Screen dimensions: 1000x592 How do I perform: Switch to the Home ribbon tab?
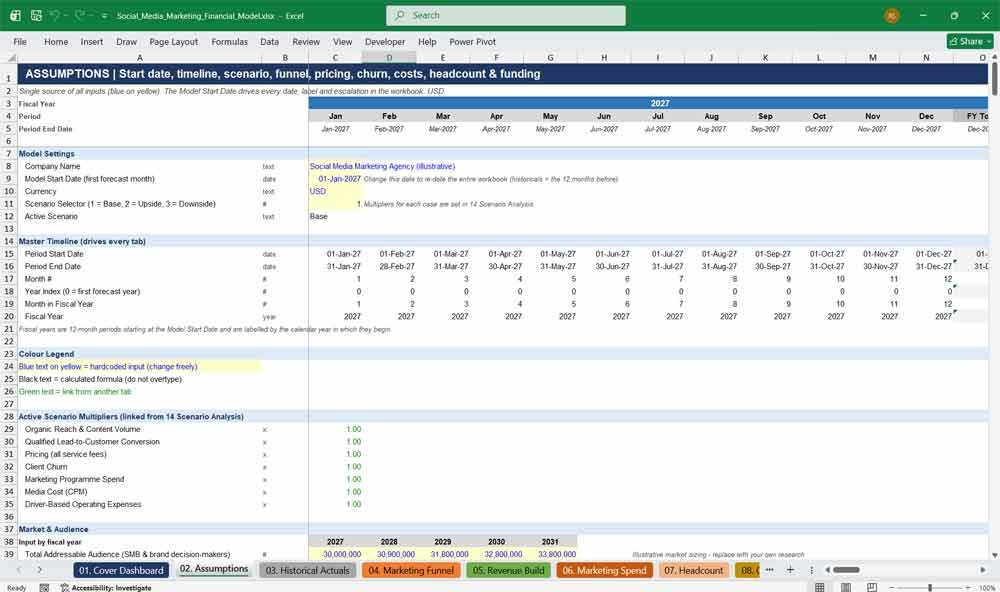pos(56,41)
